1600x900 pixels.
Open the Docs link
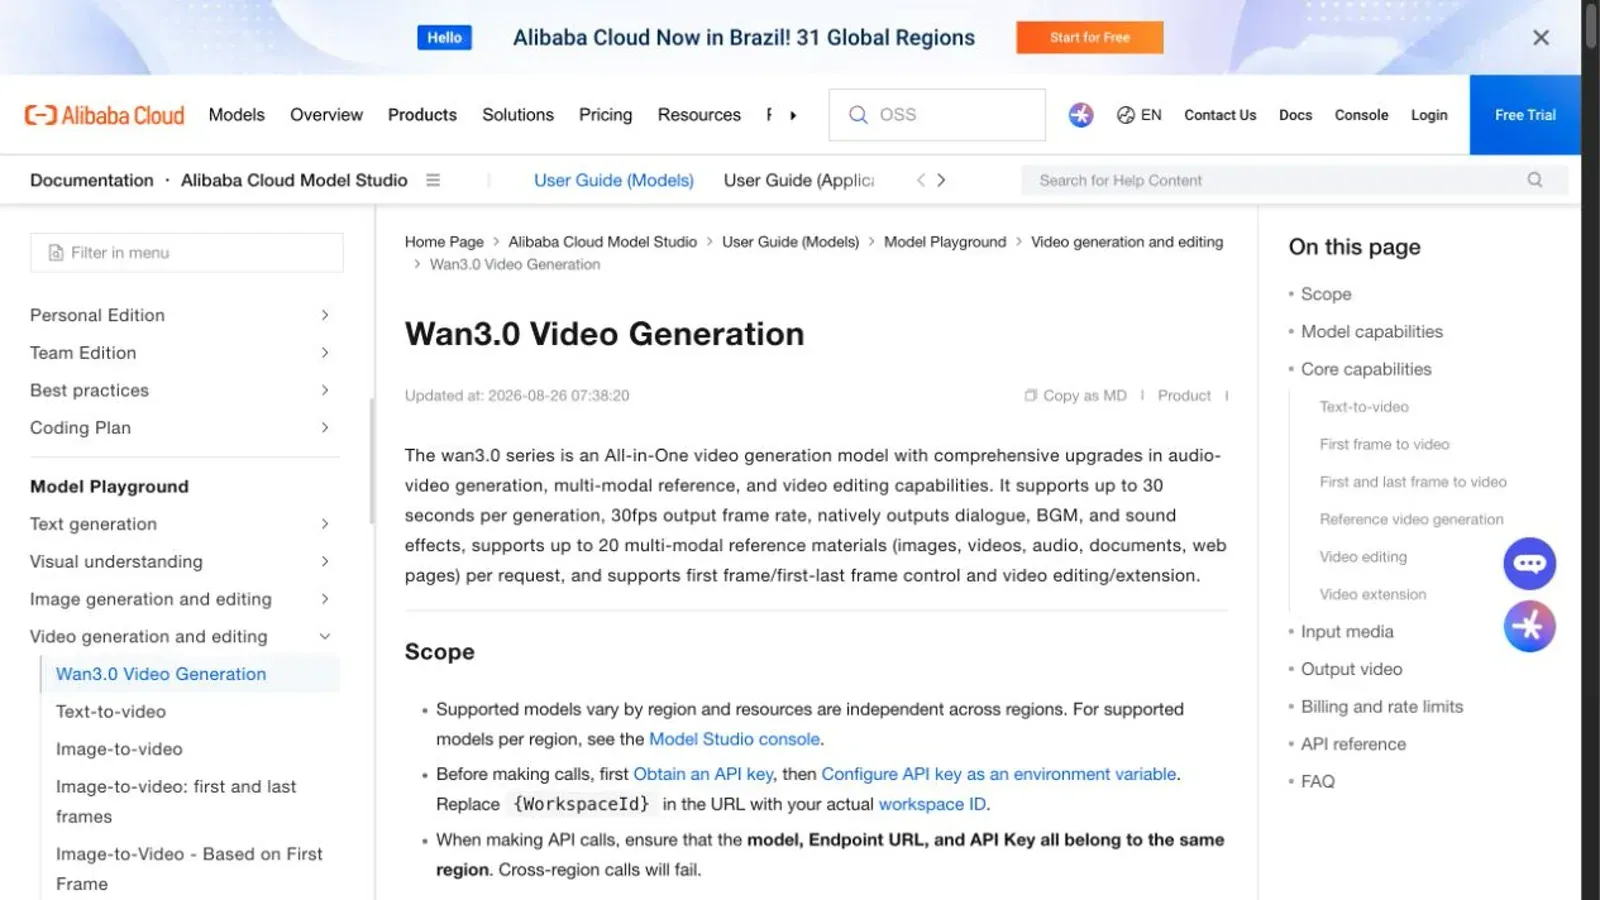1295,115
